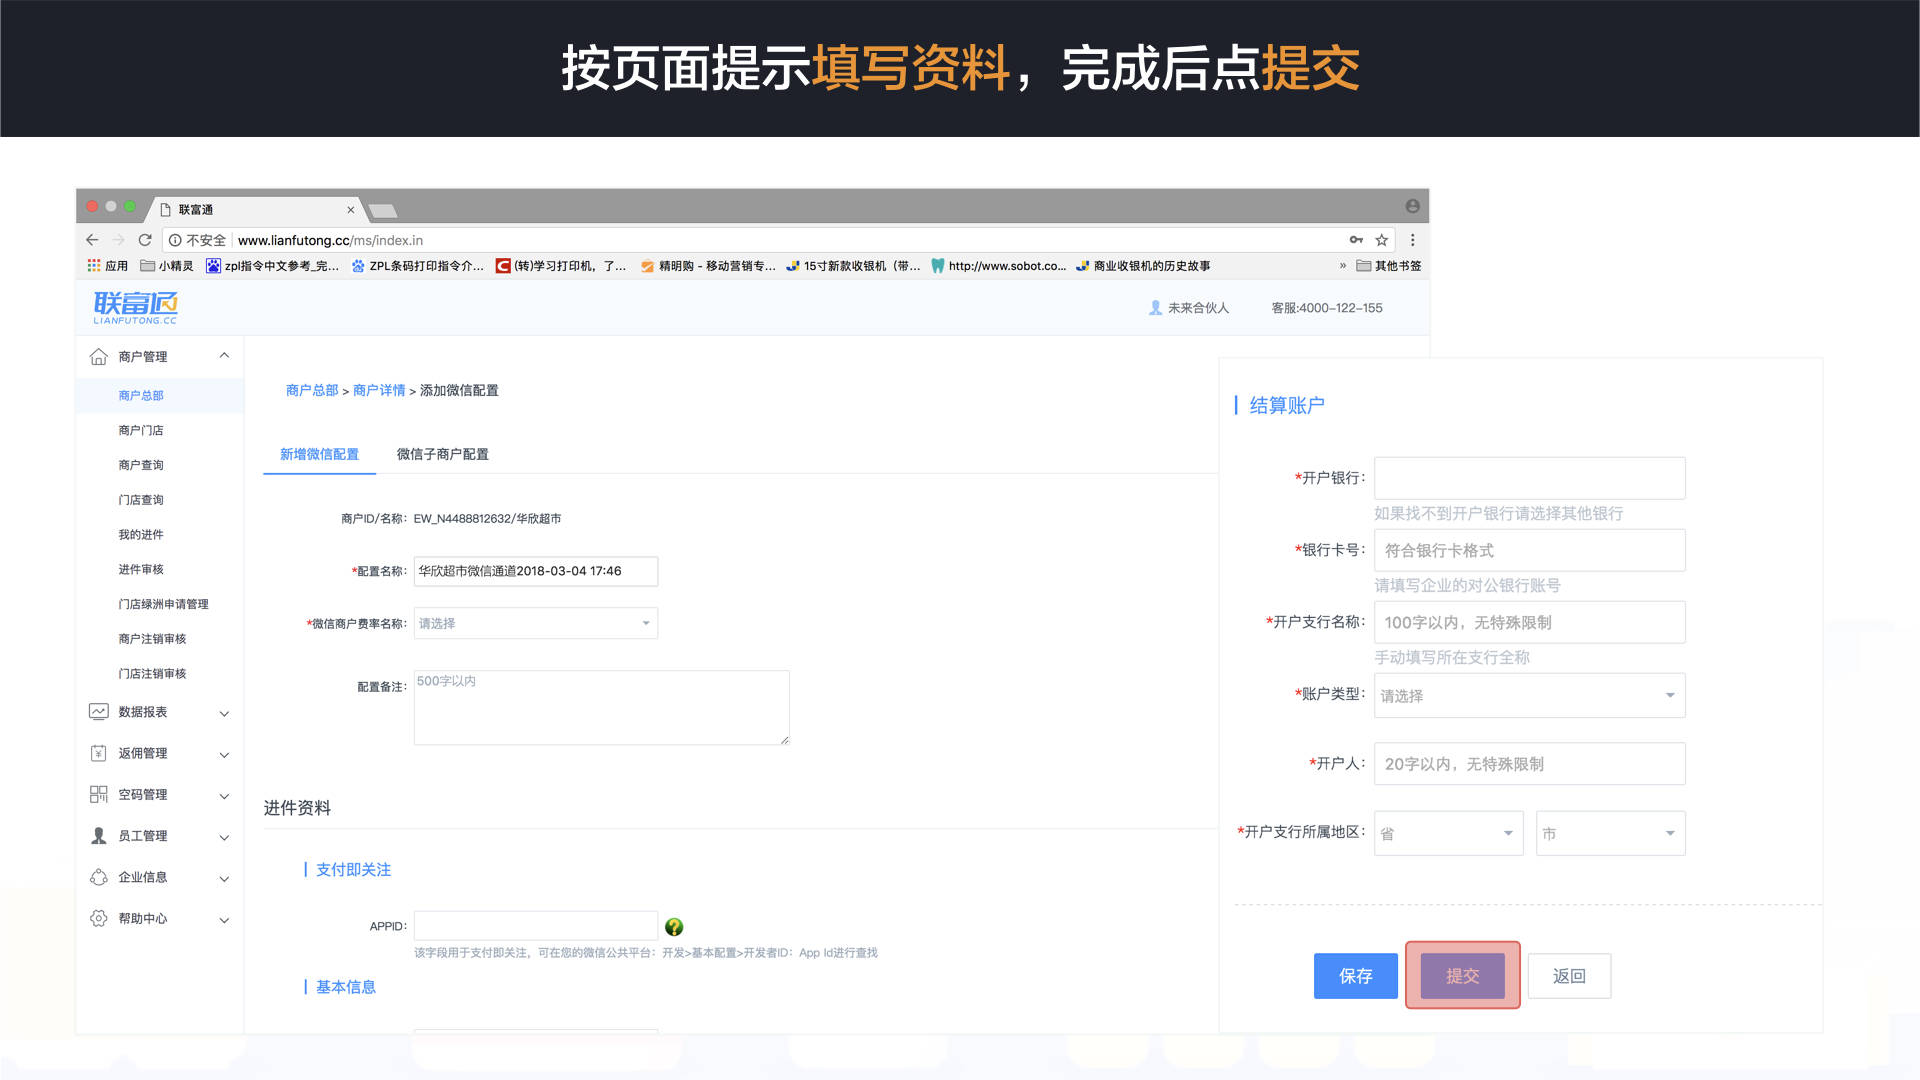The height and width of the screenshot is (1080, 1920).
Task: Click the Chrome profile avatar icon
Action: pyautogui.click(x=1412, y=206)
